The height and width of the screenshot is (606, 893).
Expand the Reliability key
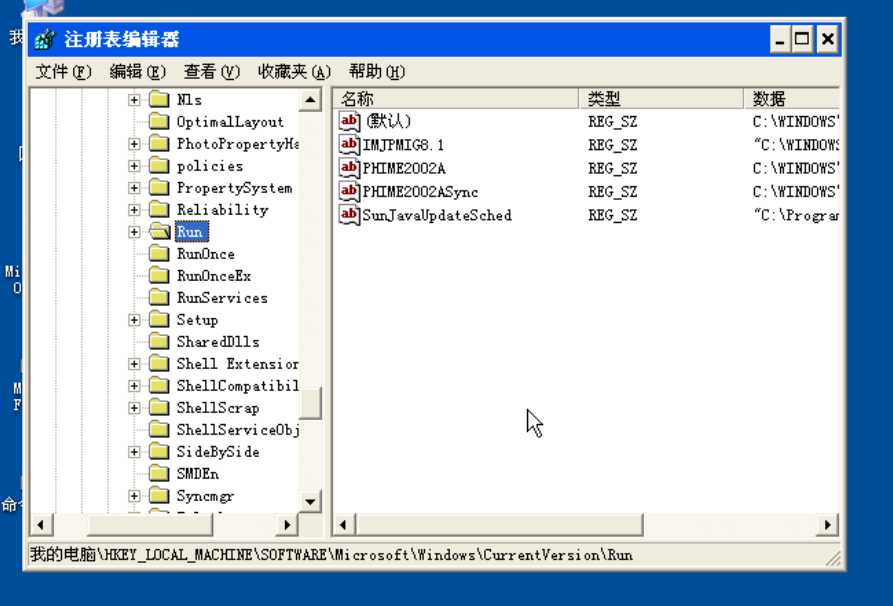[x=134, y=210]
